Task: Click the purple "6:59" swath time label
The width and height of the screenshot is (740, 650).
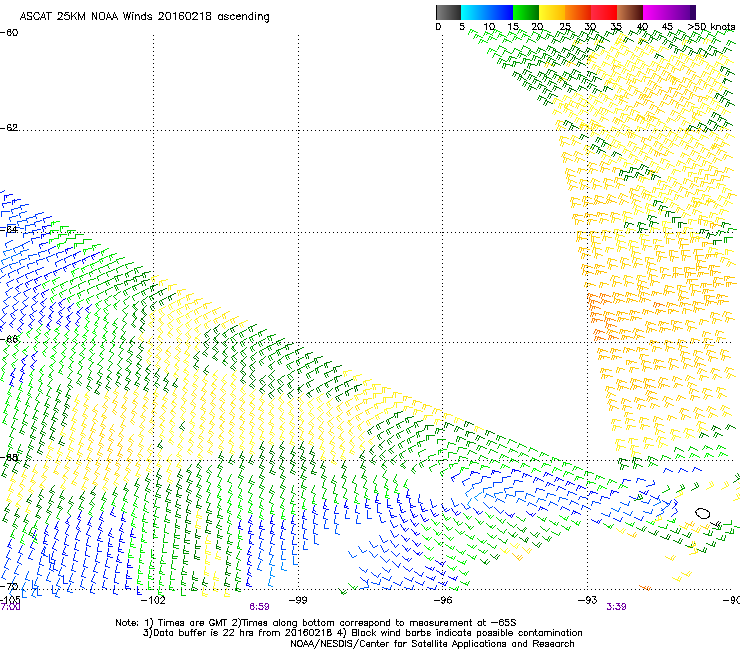Action: (x=259, y=607)
